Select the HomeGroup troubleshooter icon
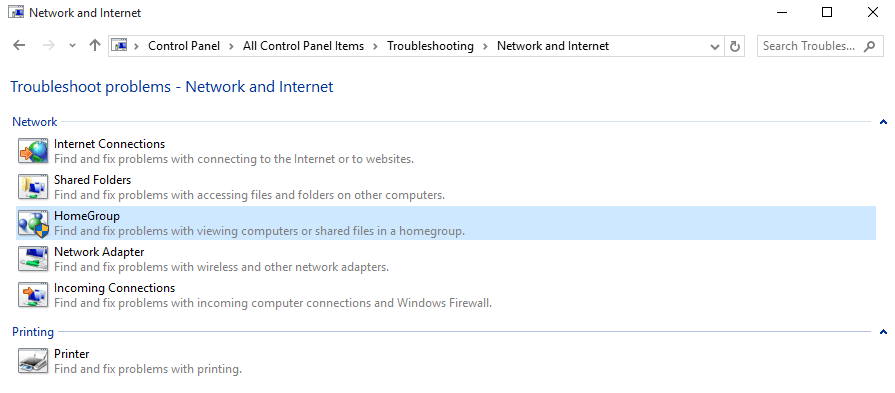 (x=33, y=223)
